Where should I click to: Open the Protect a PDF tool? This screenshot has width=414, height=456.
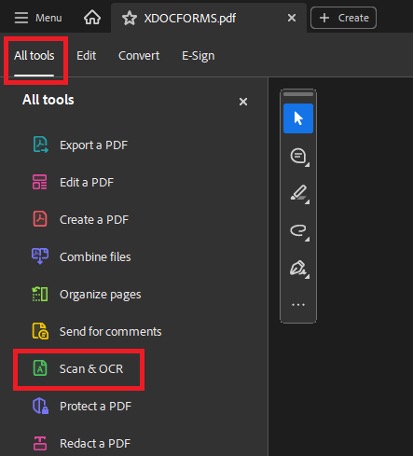coord(82,406)
